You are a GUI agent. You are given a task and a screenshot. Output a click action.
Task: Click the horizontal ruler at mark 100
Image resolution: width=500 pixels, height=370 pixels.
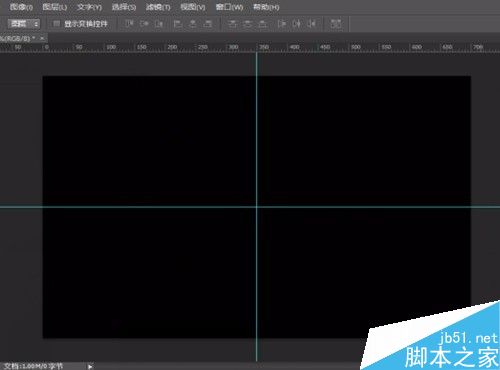point(111,47)
